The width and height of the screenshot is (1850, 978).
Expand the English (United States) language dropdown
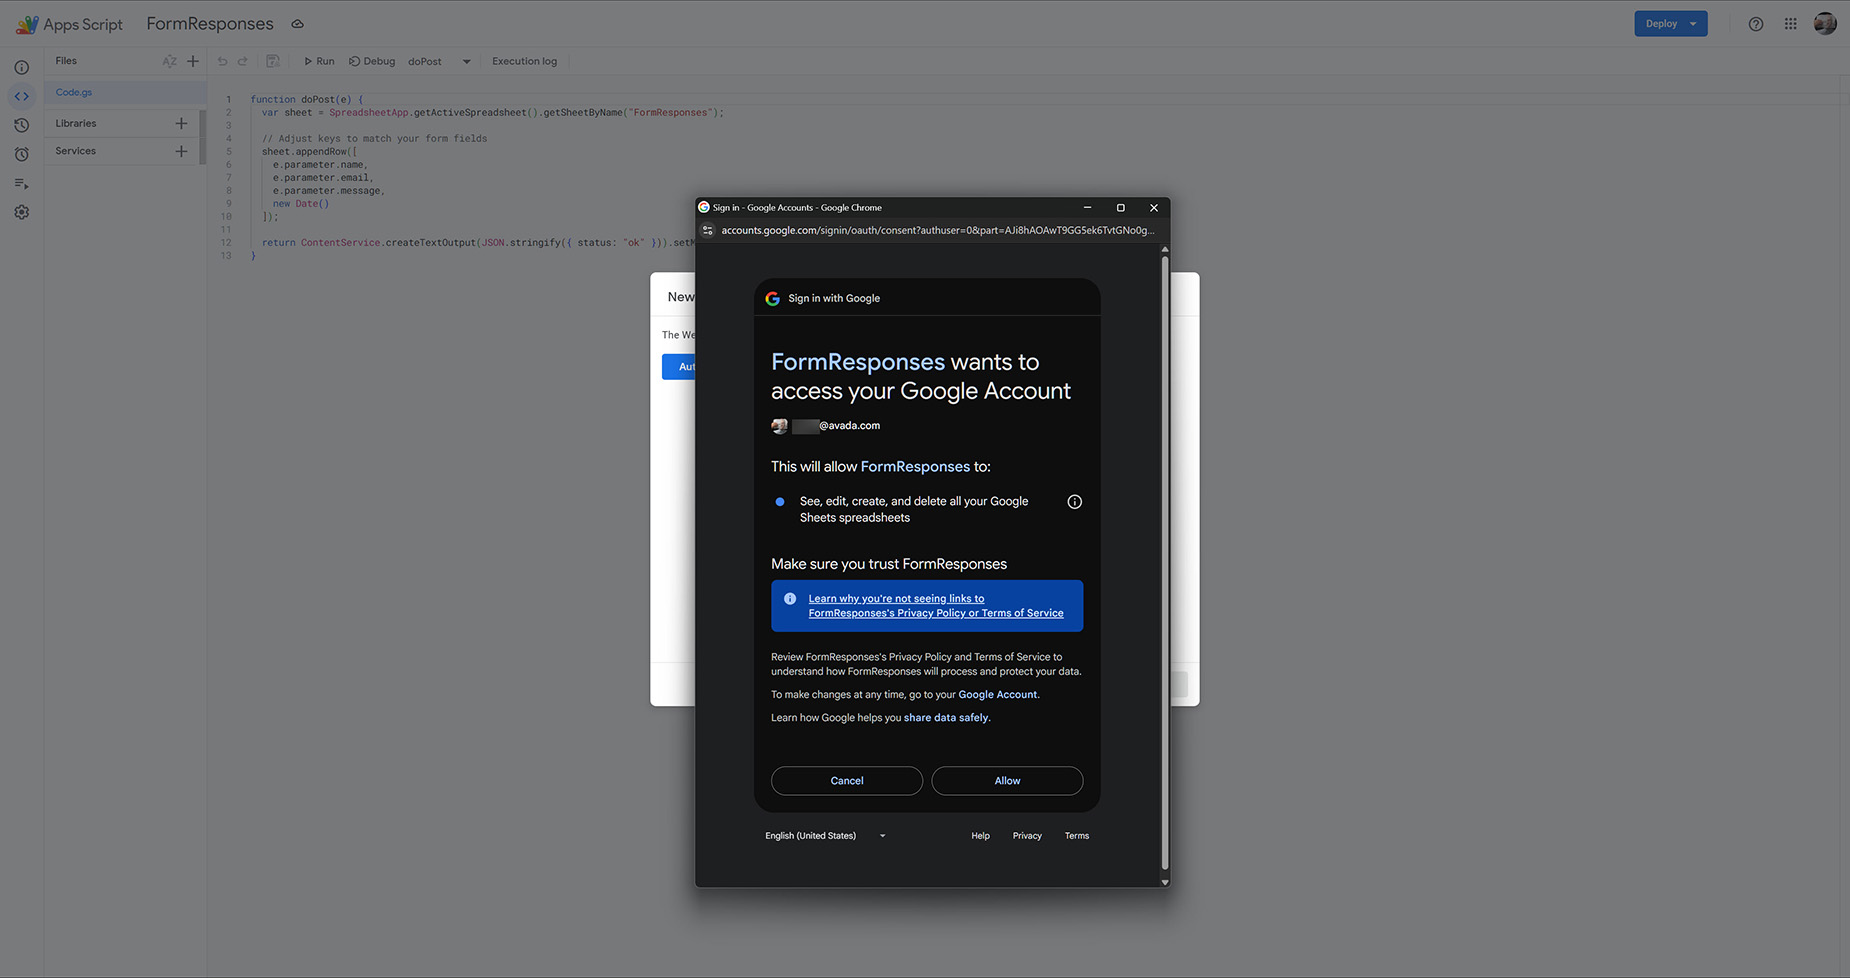tap(825, 836)
